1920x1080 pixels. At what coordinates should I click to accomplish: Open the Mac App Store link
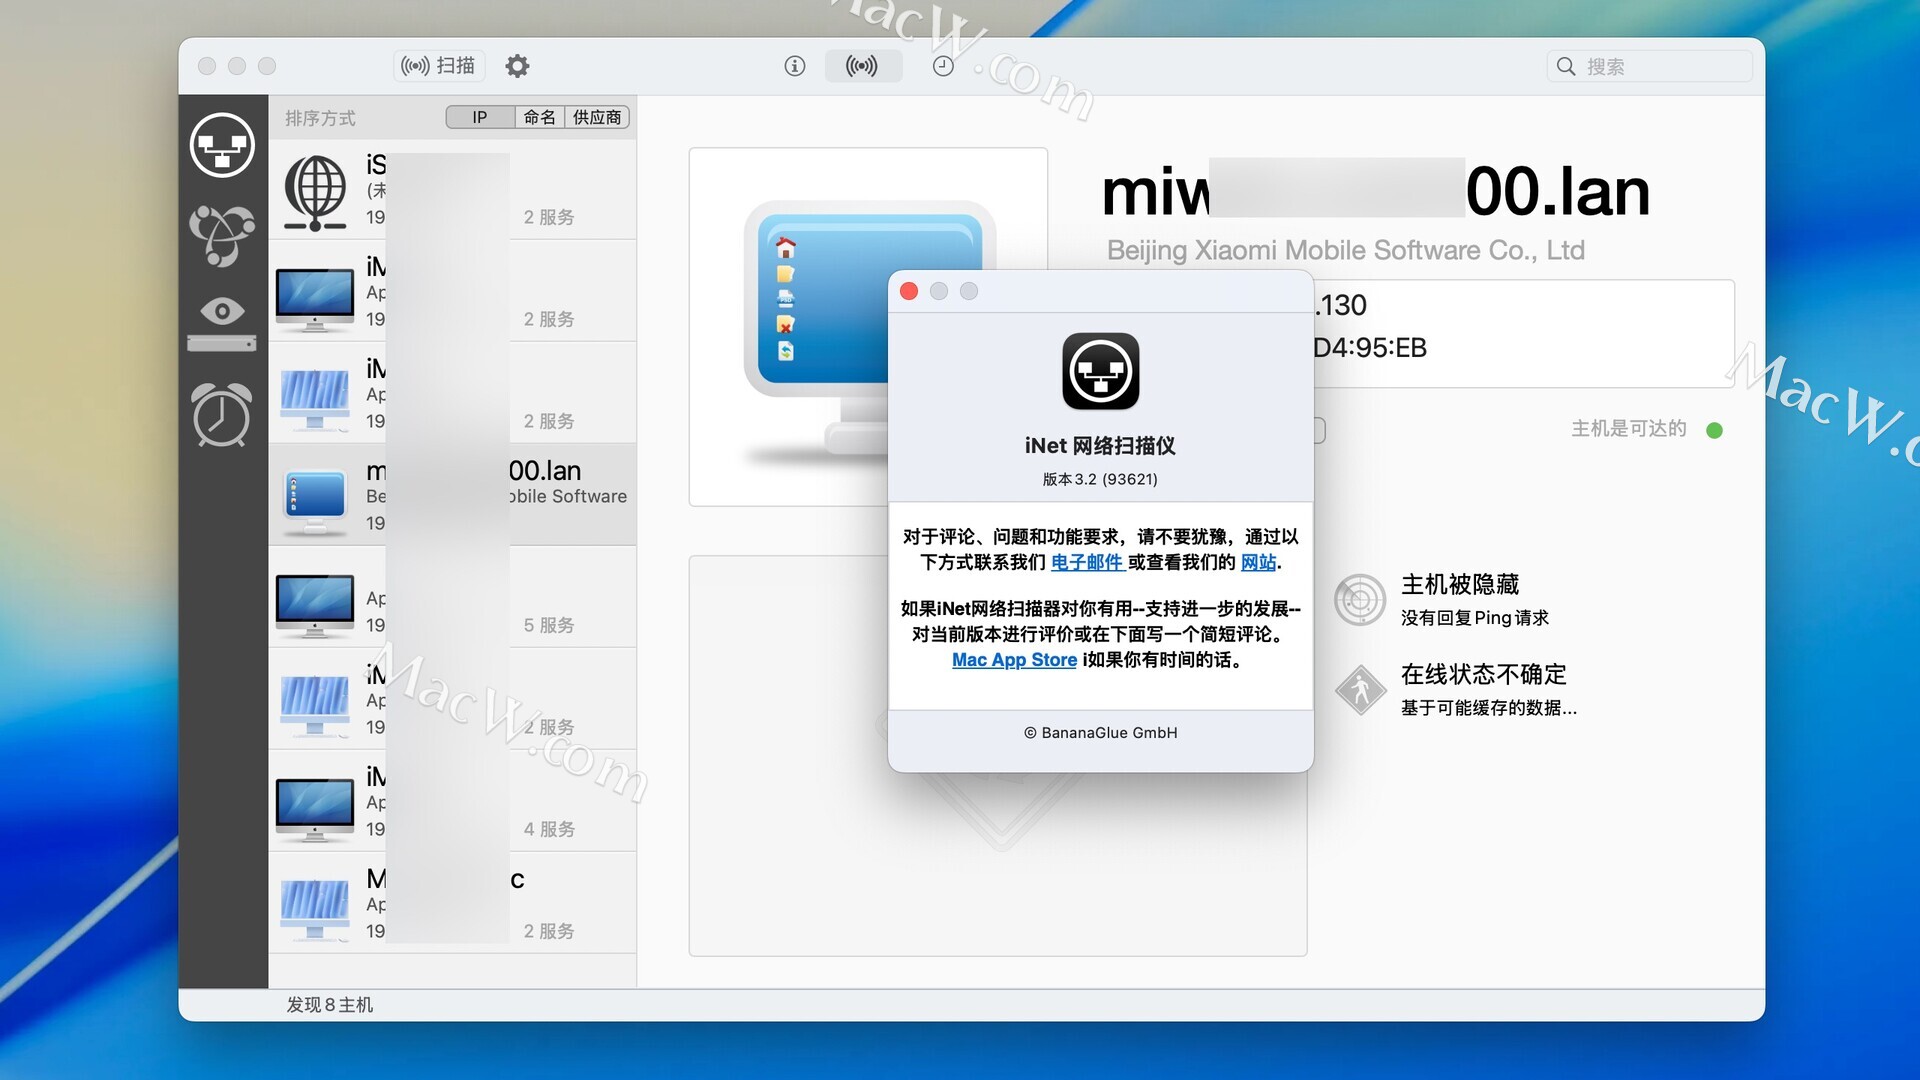click(x=1014, y=660)
